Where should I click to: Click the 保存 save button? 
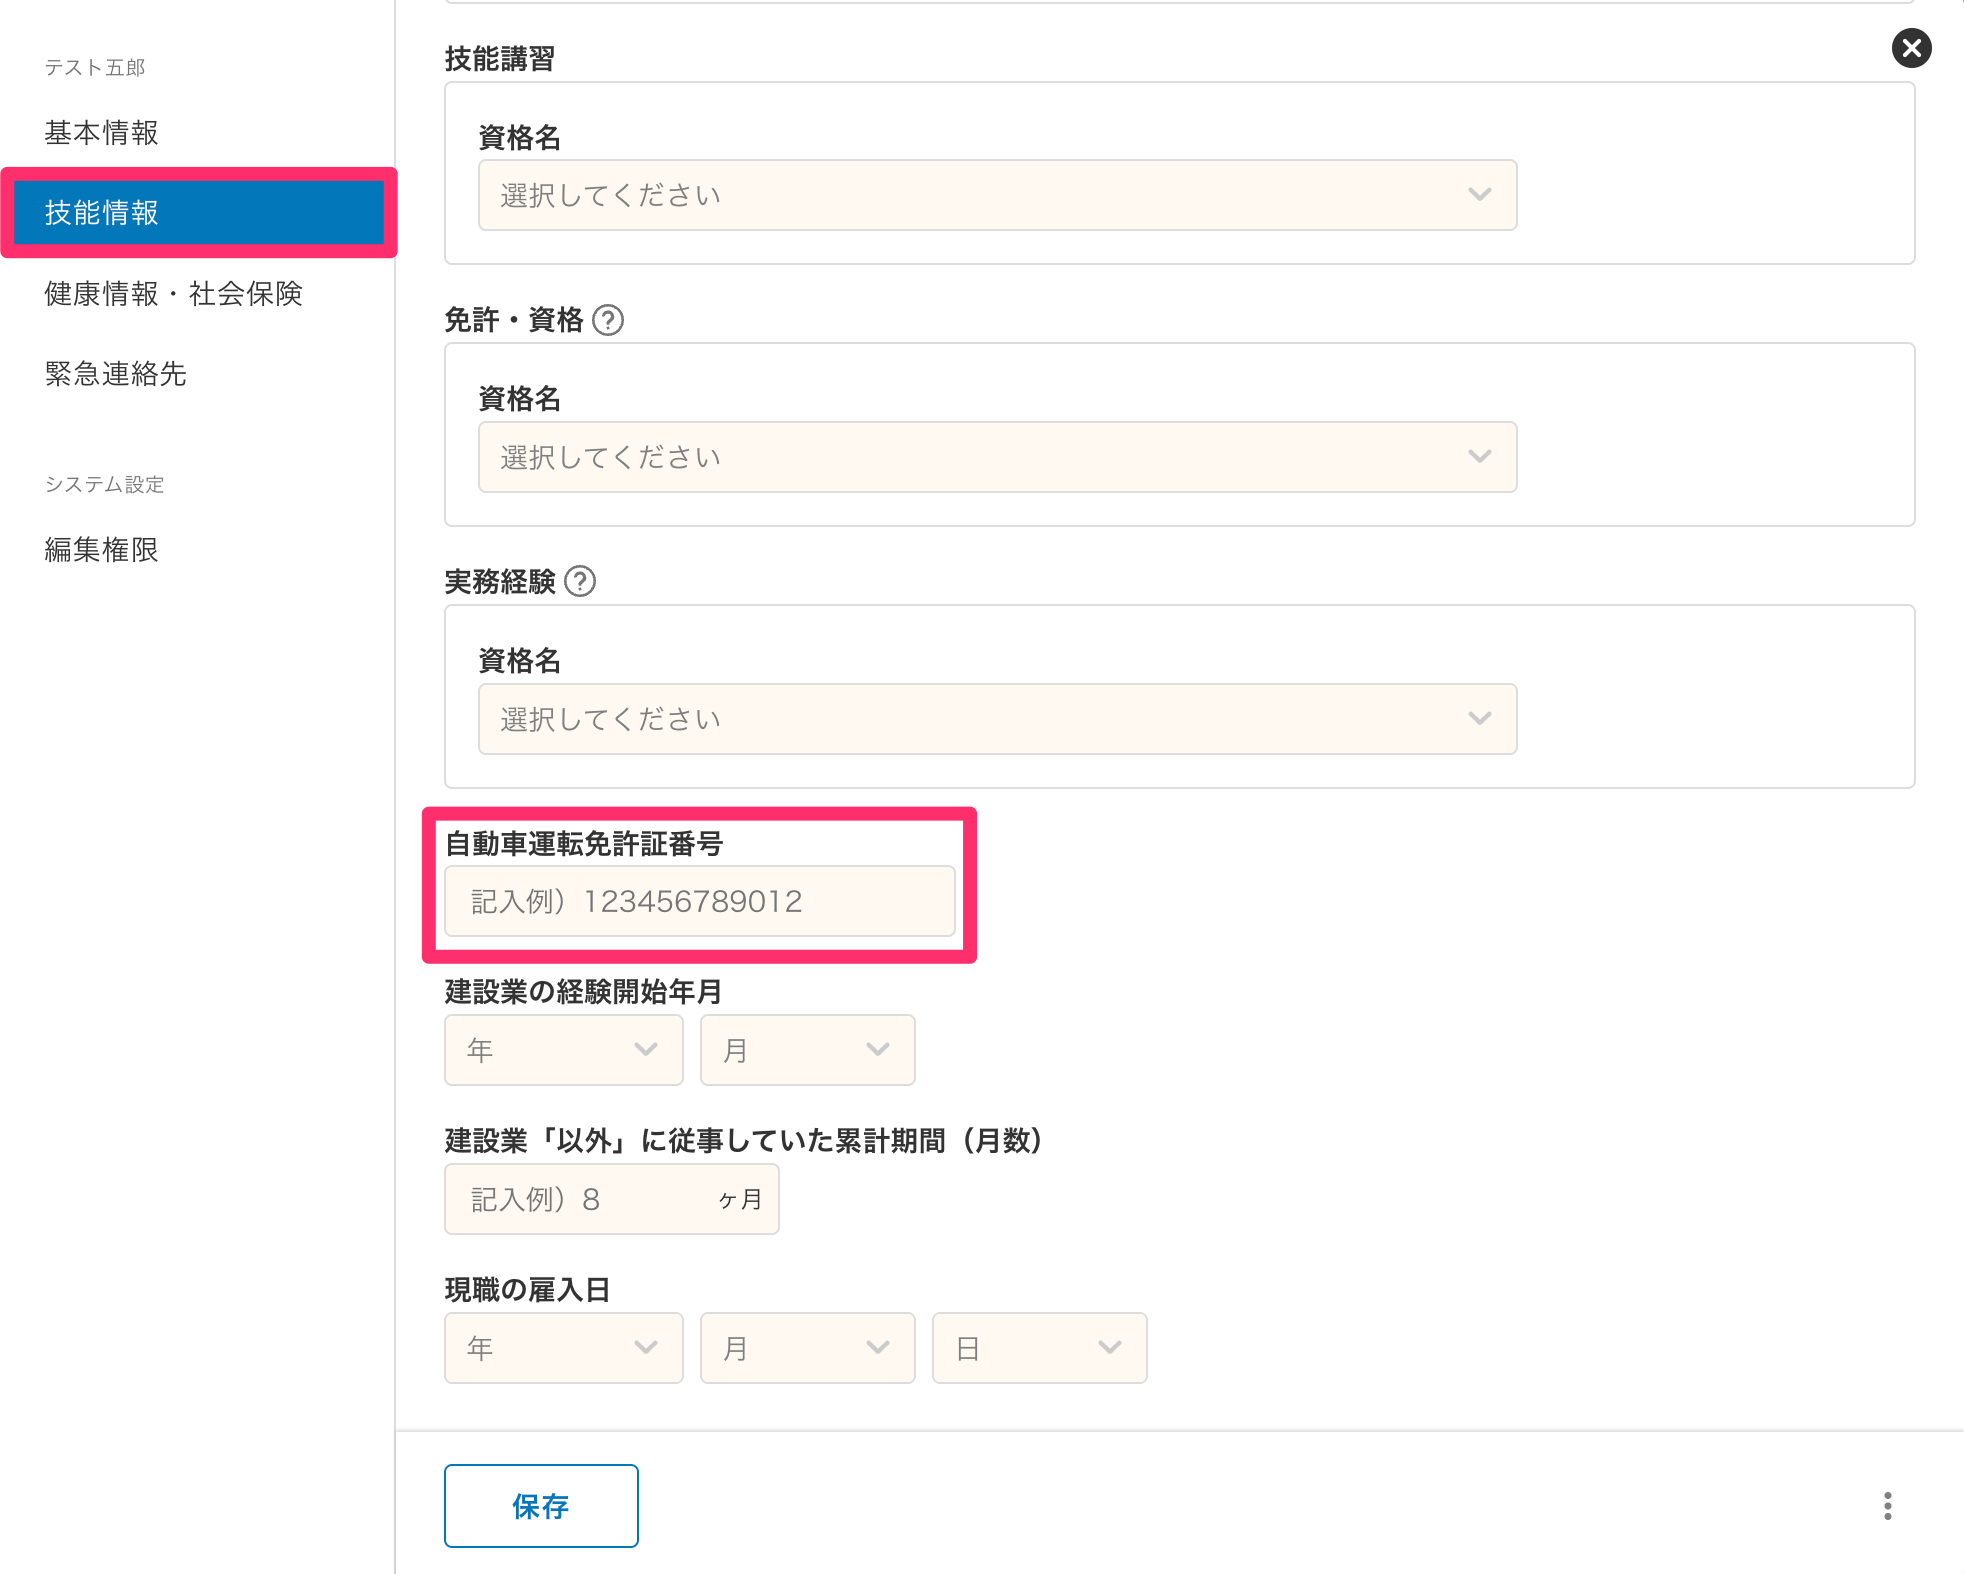(x=540, y=1505)
